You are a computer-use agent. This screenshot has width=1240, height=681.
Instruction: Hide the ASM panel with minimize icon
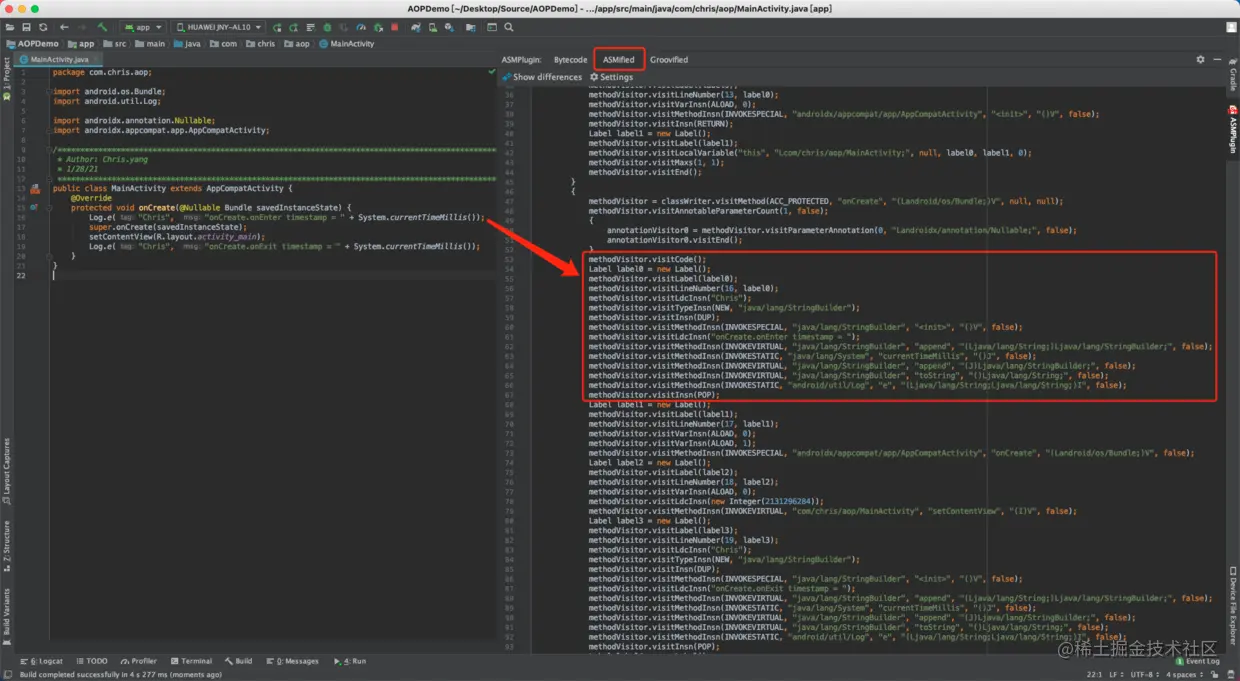(x=1217, y=60)
